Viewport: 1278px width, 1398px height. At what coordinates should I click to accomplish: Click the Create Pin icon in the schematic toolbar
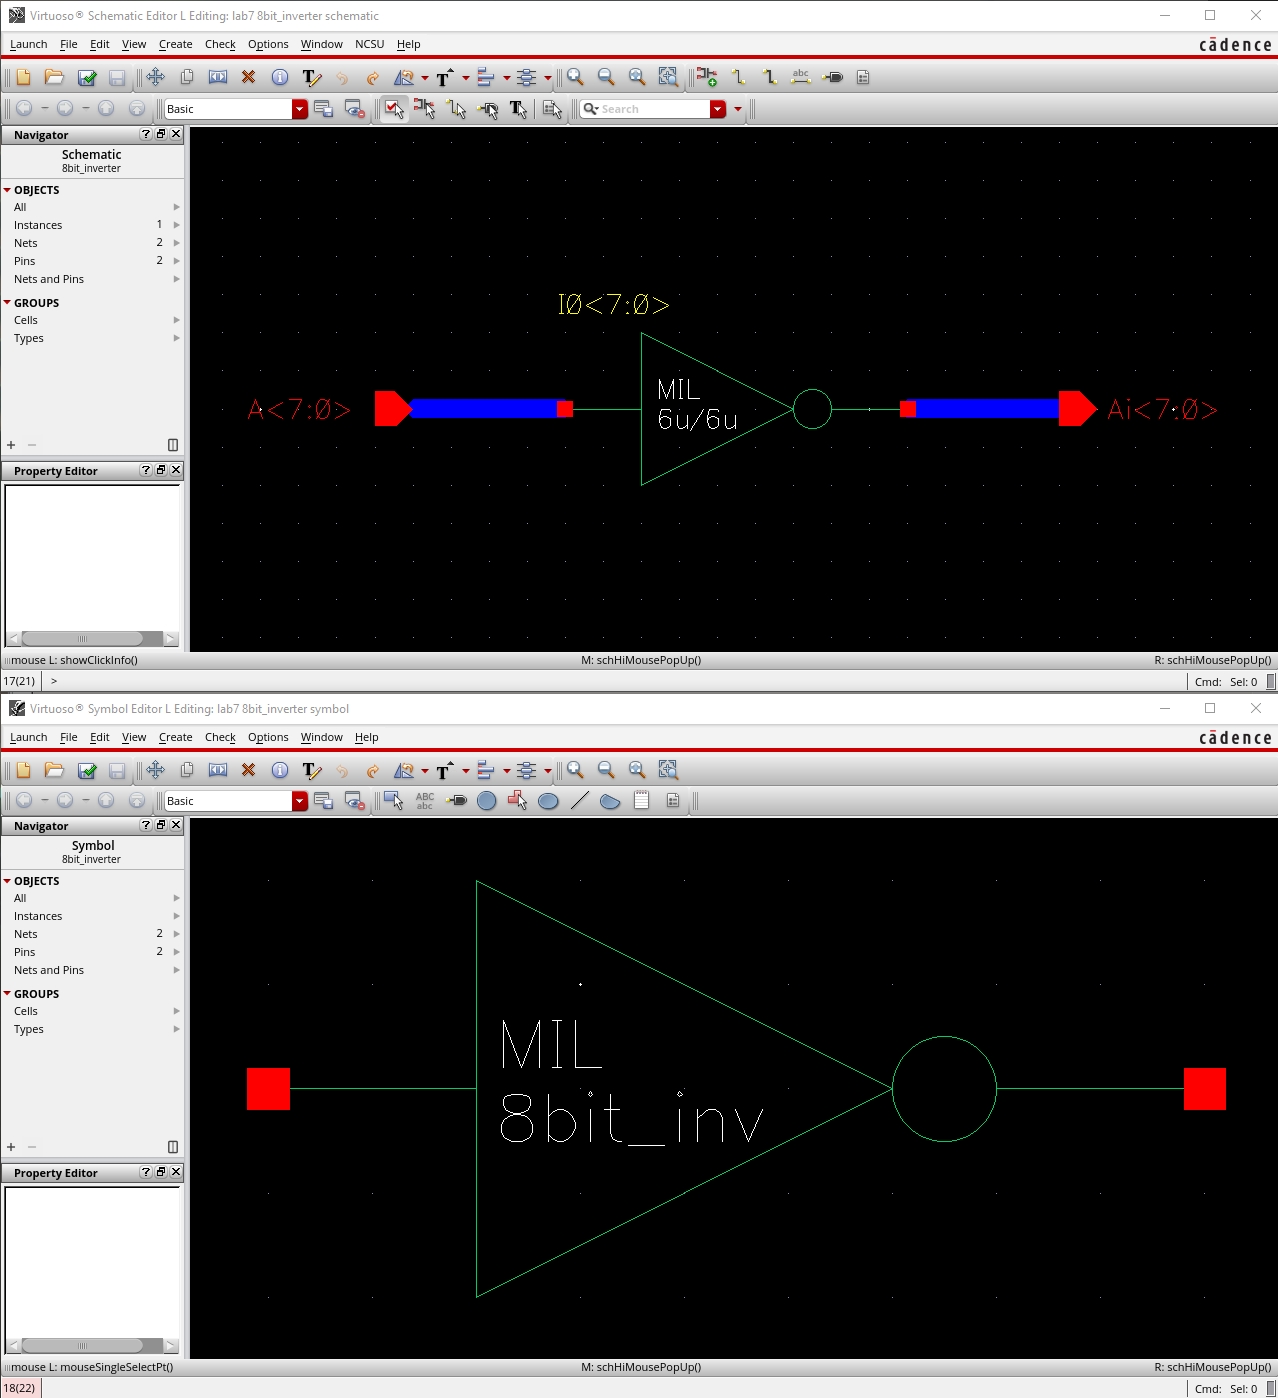[x=833, y=77]
